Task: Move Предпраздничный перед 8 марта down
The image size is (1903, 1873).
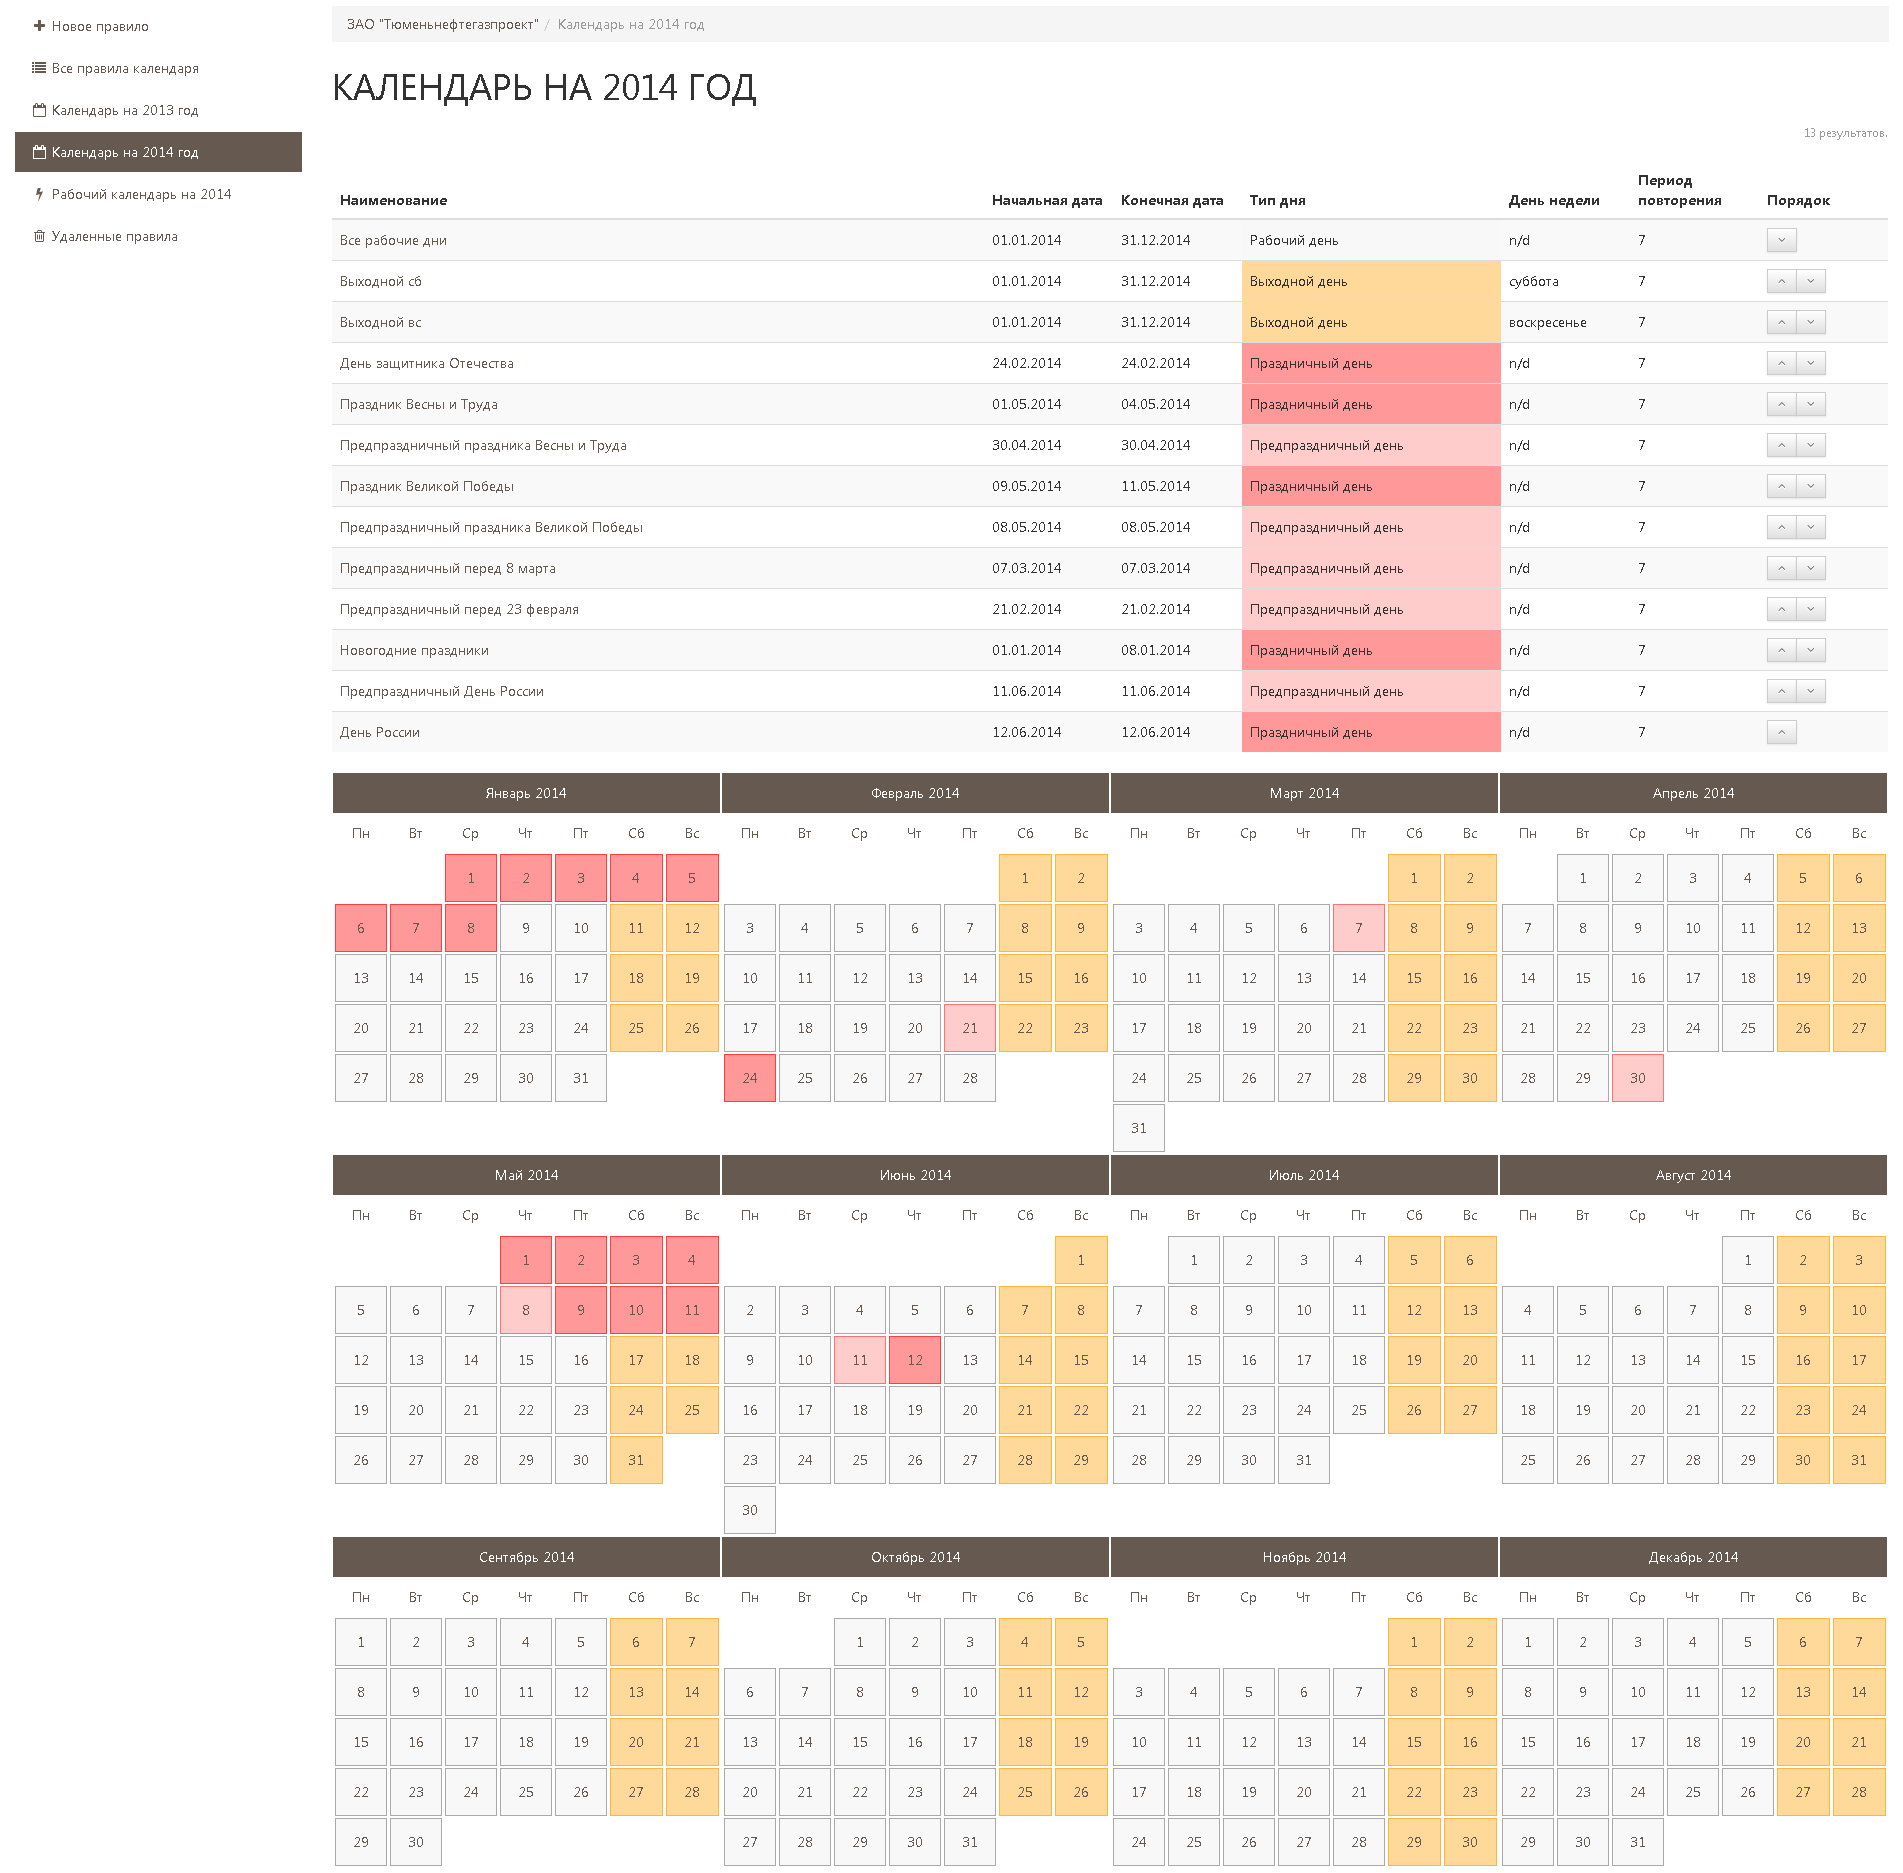Action: pos(1811,568)
